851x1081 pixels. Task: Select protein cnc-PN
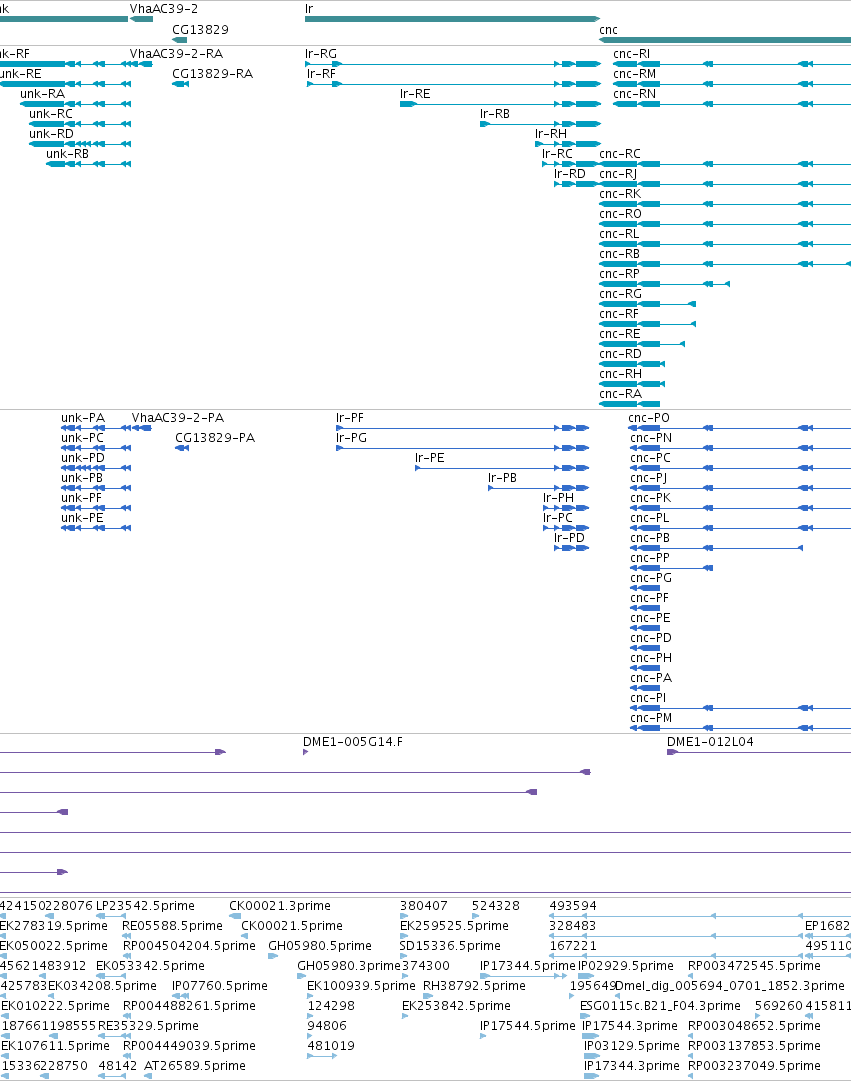click(651, 438)
